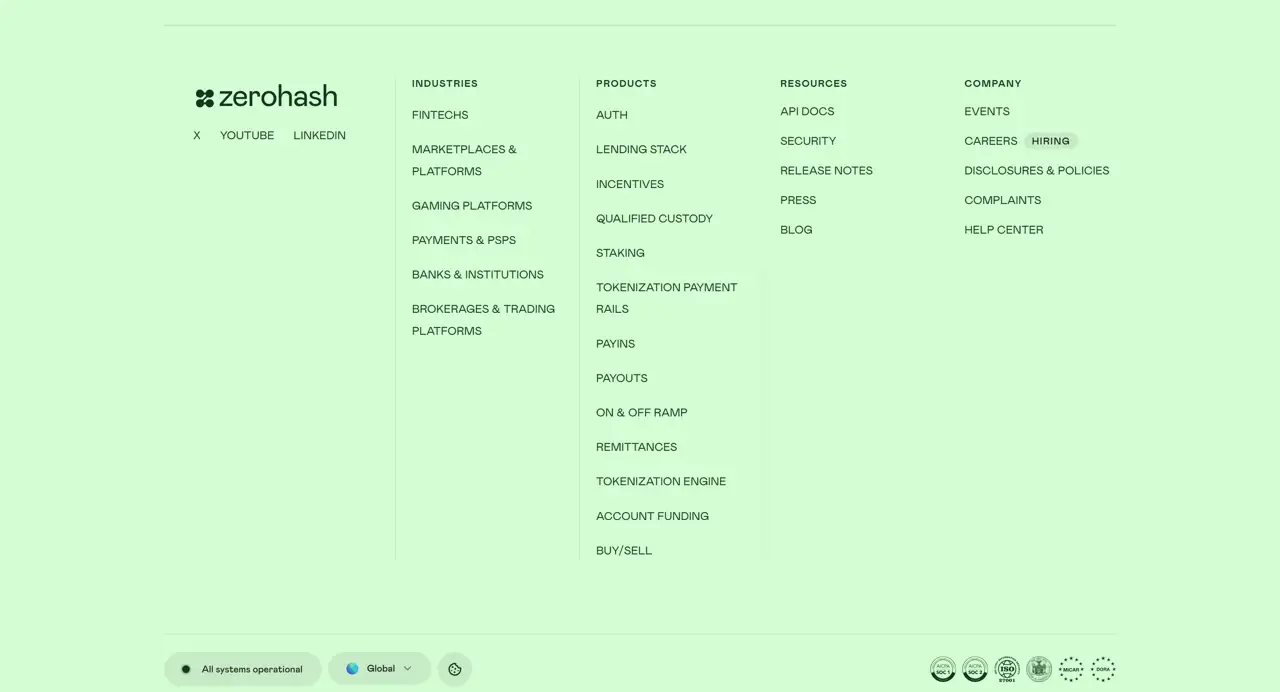Go to Lending Stack page
The image size is (1280, 692).
coord(641,149)
